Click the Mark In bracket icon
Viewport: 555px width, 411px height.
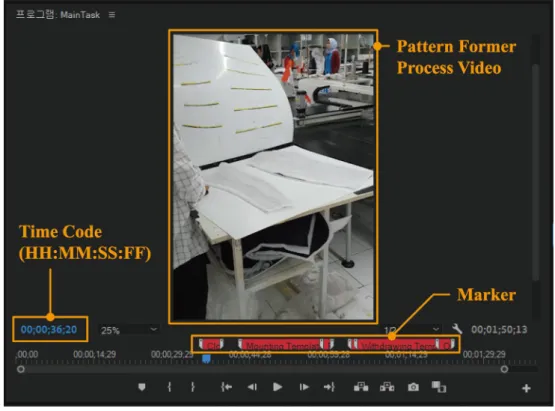170,387
